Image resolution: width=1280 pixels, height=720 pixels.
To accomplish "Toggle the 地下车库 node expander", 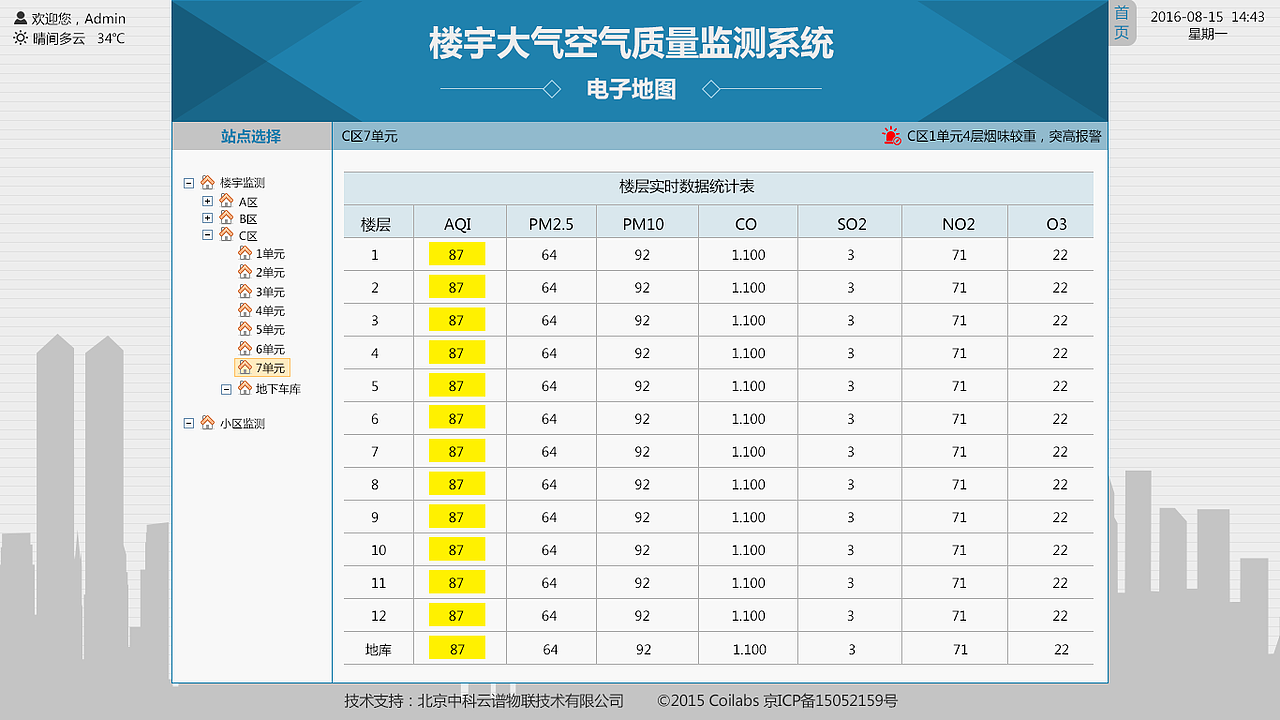I will coord(226,389).
